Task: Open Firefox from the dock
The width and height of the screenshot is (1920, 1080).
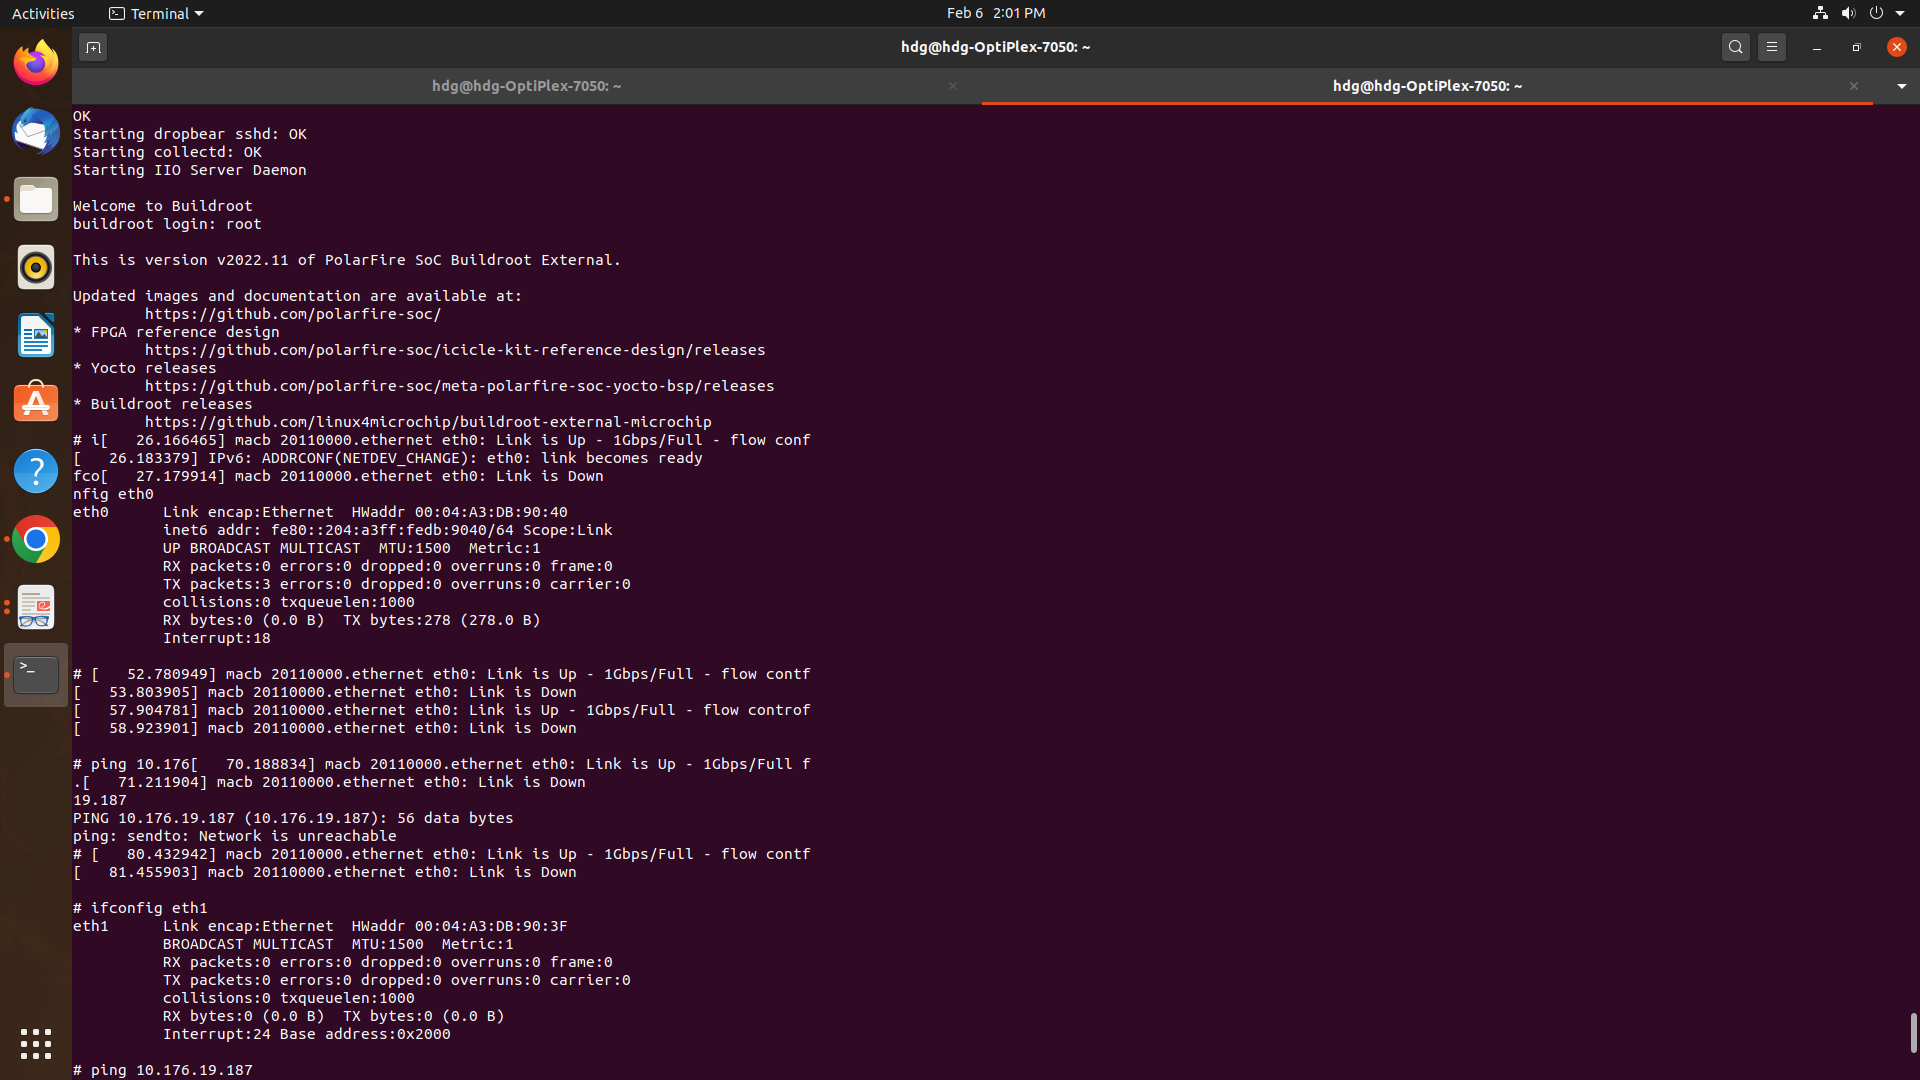Action: pos(35,61)
